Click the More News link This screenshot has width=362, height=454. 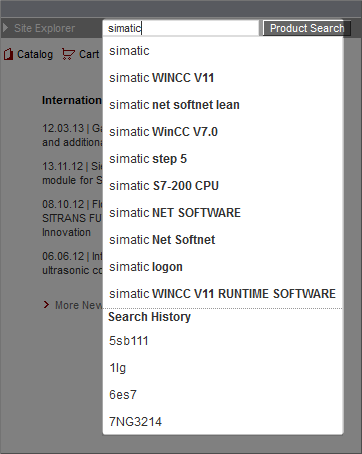(79, 305)
